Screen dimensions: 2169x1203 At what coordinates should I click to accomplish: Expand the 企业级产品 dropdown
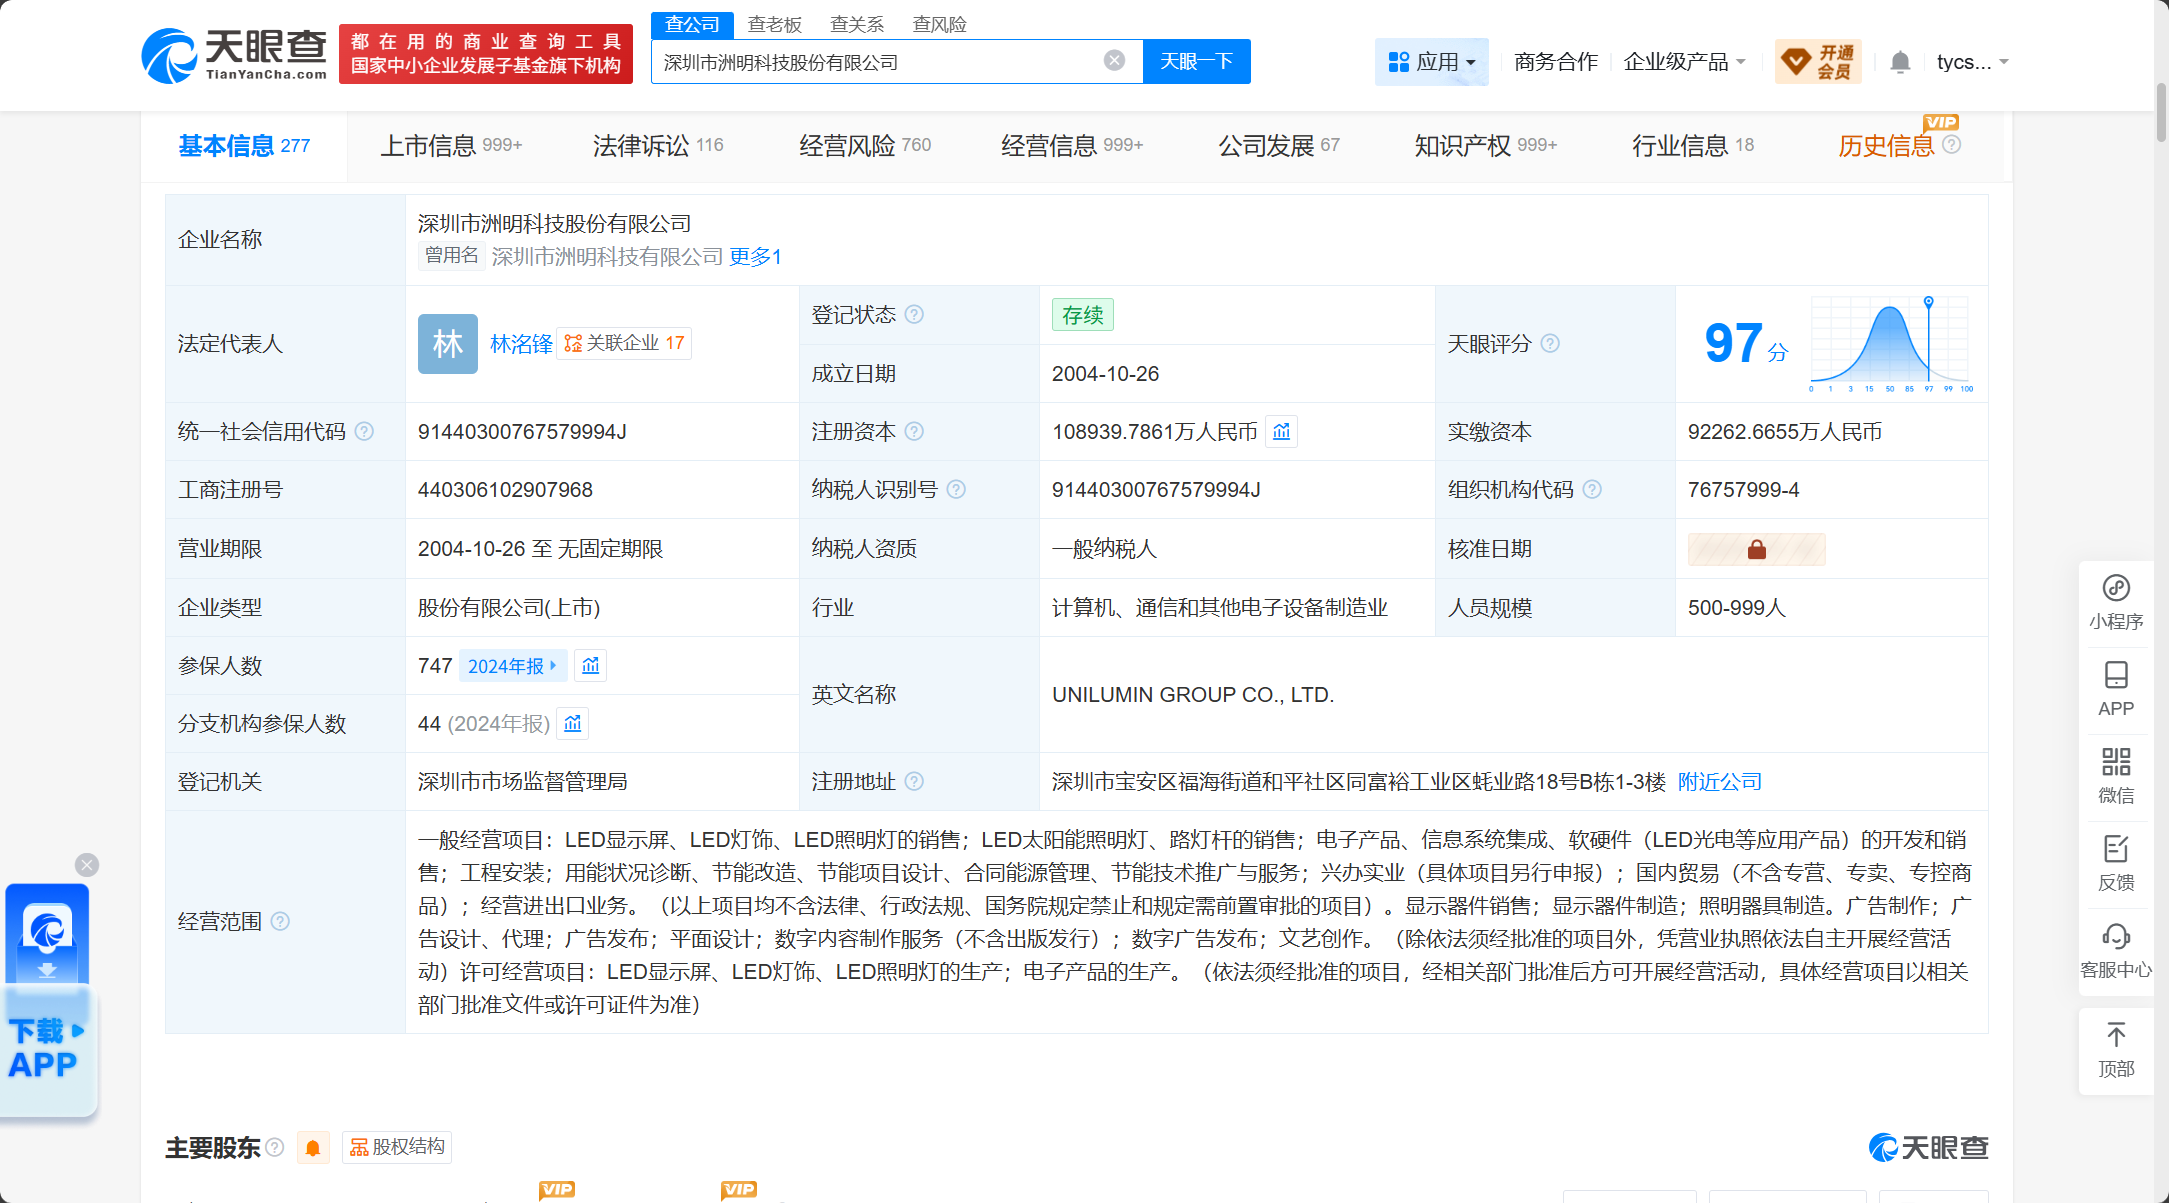click(1684, 62)
